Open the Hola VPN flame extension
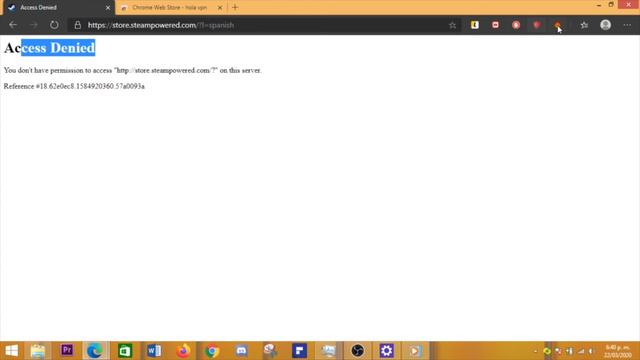 tap(557, 25)
